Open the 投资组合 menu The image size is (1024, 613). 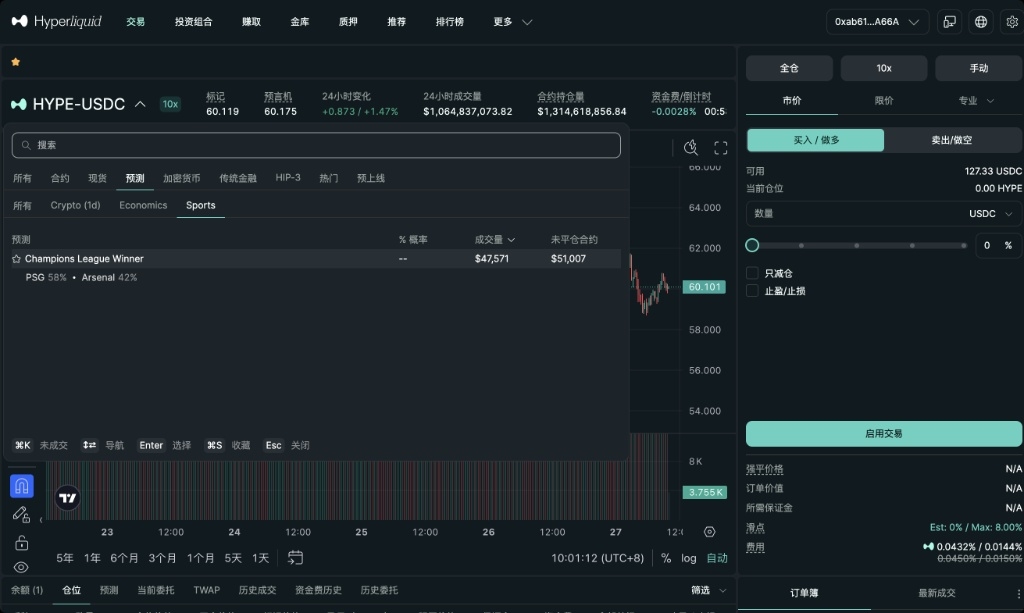[x=193, y=22]
